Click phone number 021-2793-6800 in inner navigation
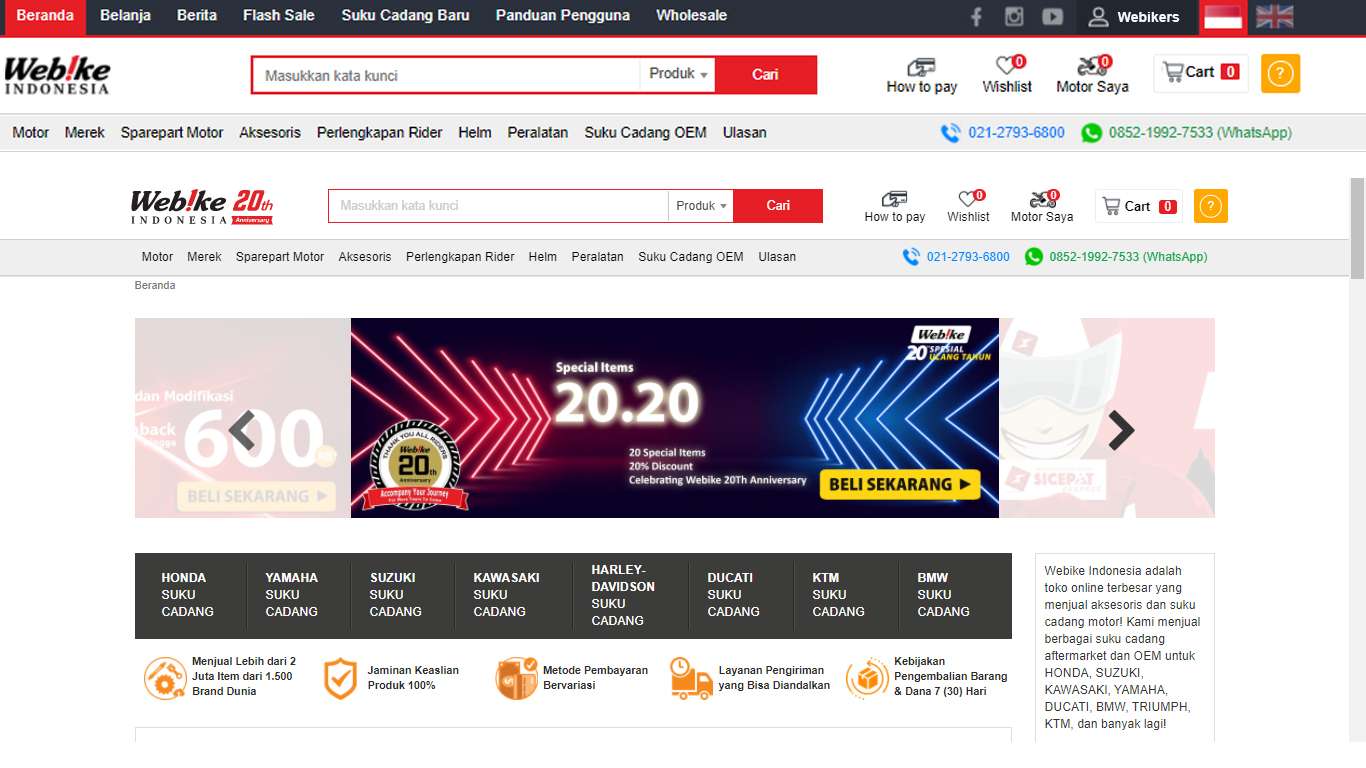Image resolution: width=1366 pixels, height=768 pixels. (x=956, y=257)
